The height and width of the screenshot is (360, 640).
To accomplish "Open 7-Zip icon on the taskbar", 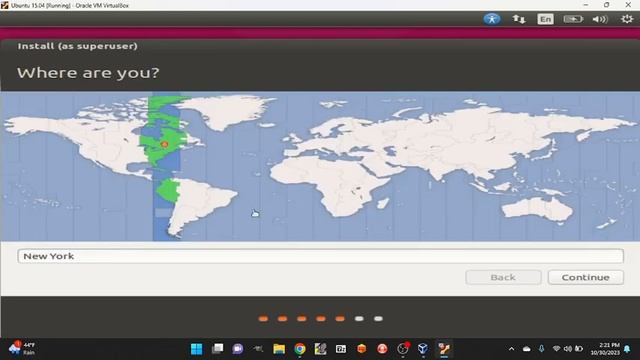I will (x=341, y=349).
